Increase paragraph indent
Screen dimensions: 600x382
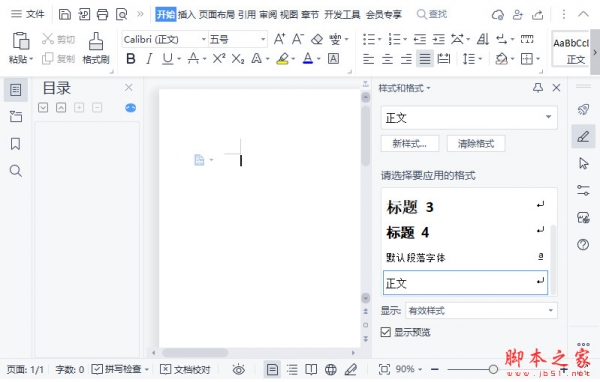click(439, 39)
